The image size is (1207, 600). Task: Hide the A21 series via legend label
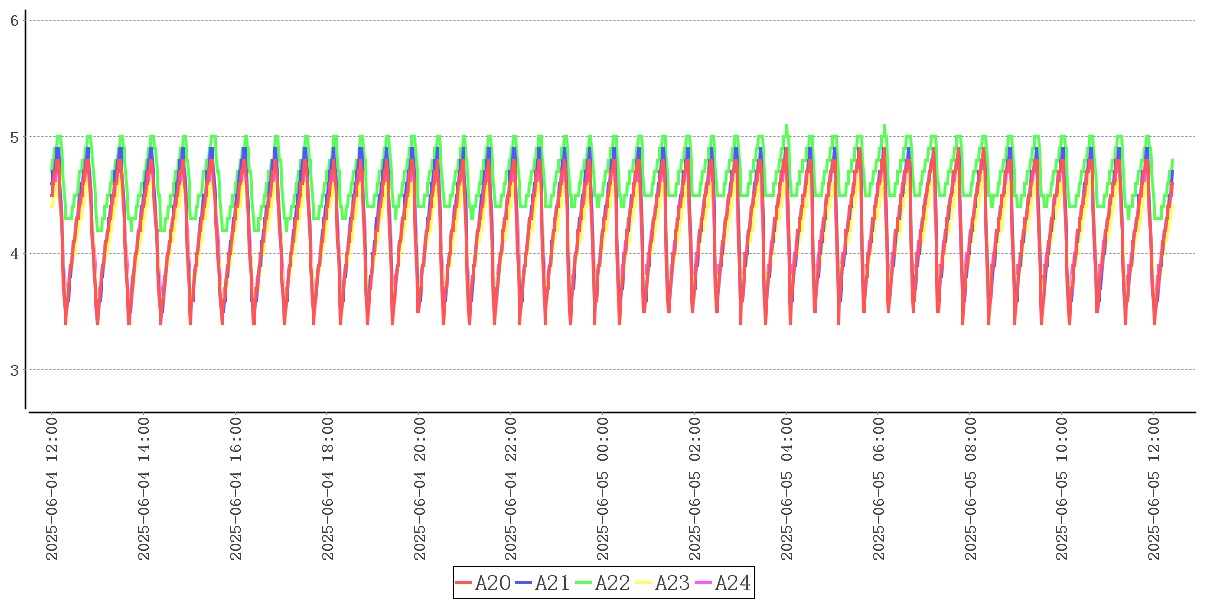pyautogui.click(x=553, y=583)
